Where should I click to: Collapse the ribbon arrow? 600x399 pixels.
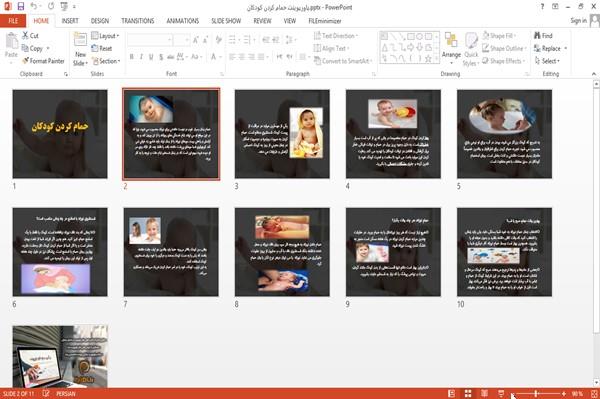594,74
